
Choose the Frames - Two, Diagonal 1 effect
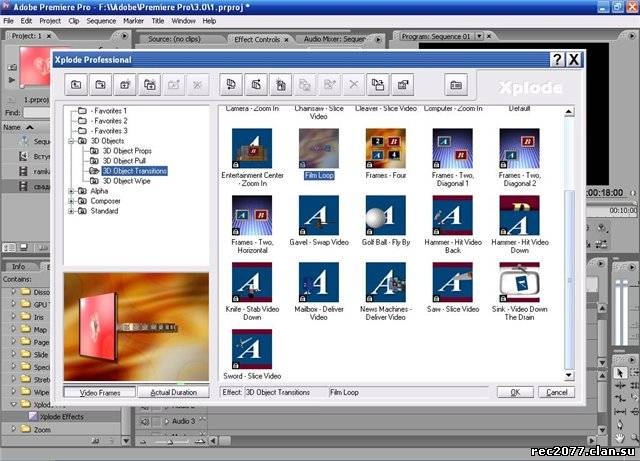pos(453,148)
